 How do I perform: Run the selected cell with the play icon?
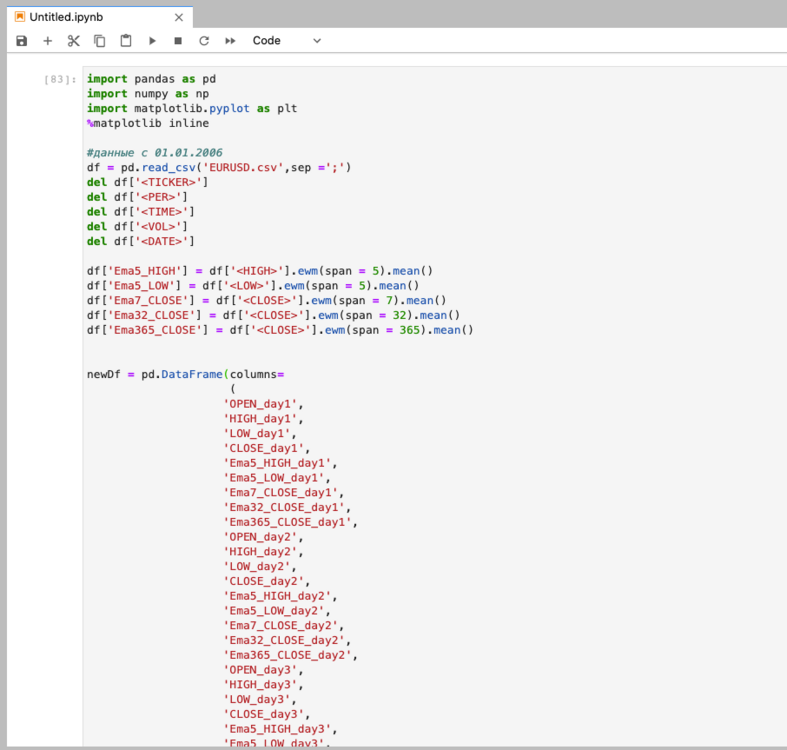click(152, 41)
